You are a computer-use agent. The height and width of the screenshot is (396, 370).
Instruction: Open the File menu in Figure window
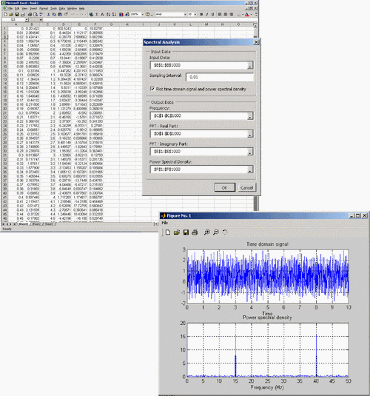click(x=164, y=223)
